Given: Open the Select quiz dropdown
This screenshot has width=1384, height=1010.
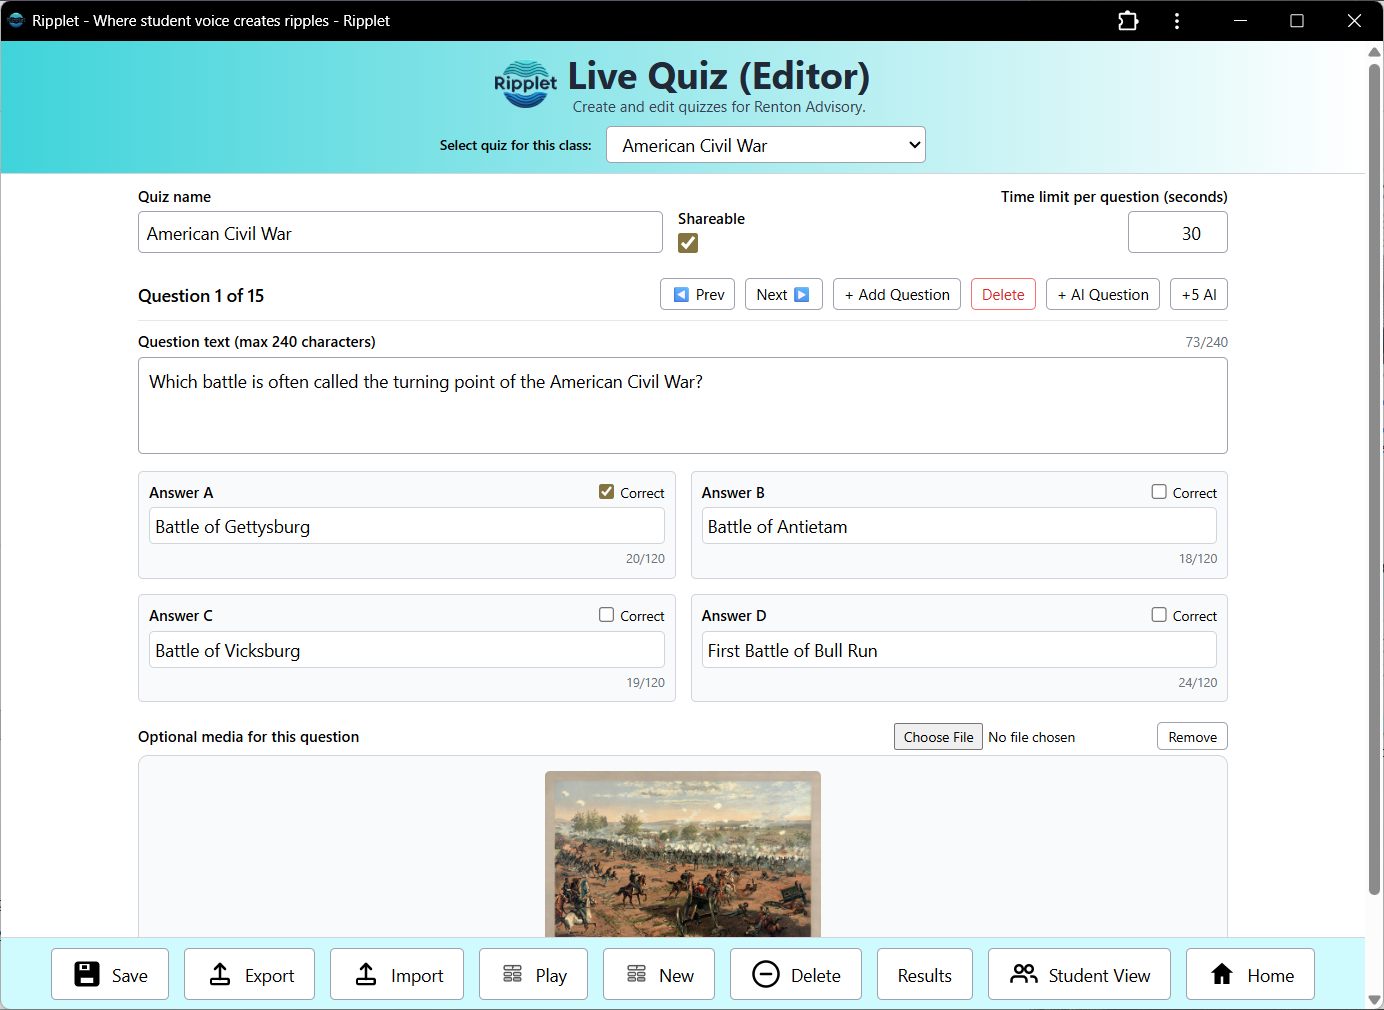Looking at the screenshot, I should [x=766, y=145].
